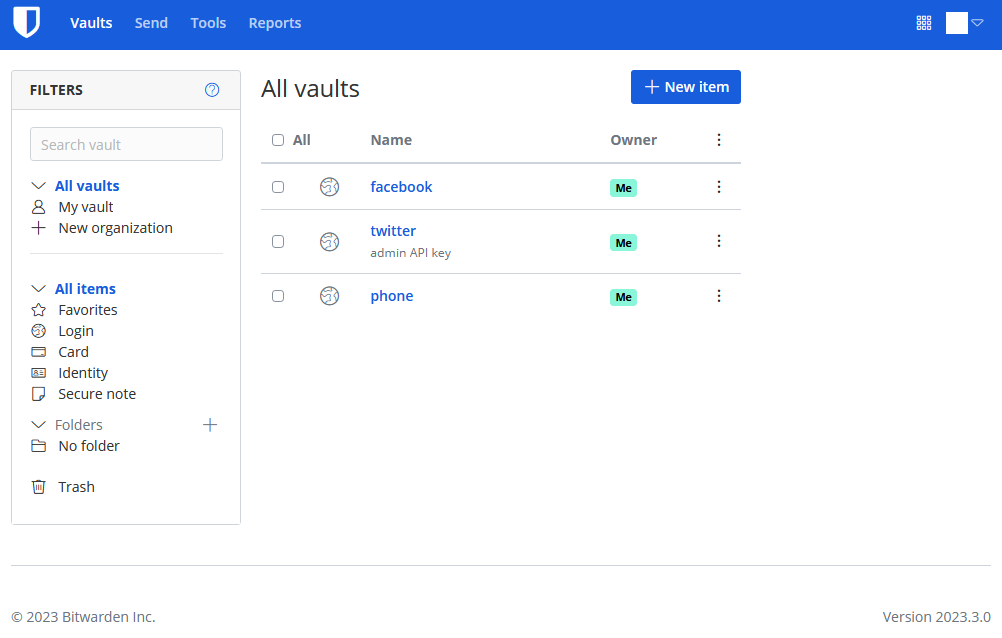Image resolution: width=1002 pixels, height=638 pixels.
Task: Open the apps grid in the top bar
Action: [x=923, y=22]
